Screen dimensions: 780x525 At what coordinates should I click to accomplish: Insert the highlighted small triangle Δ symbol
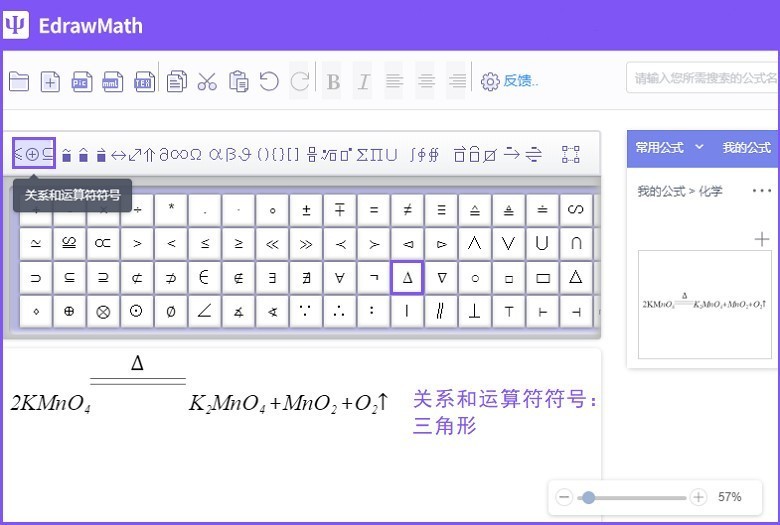tap(407, 277)
